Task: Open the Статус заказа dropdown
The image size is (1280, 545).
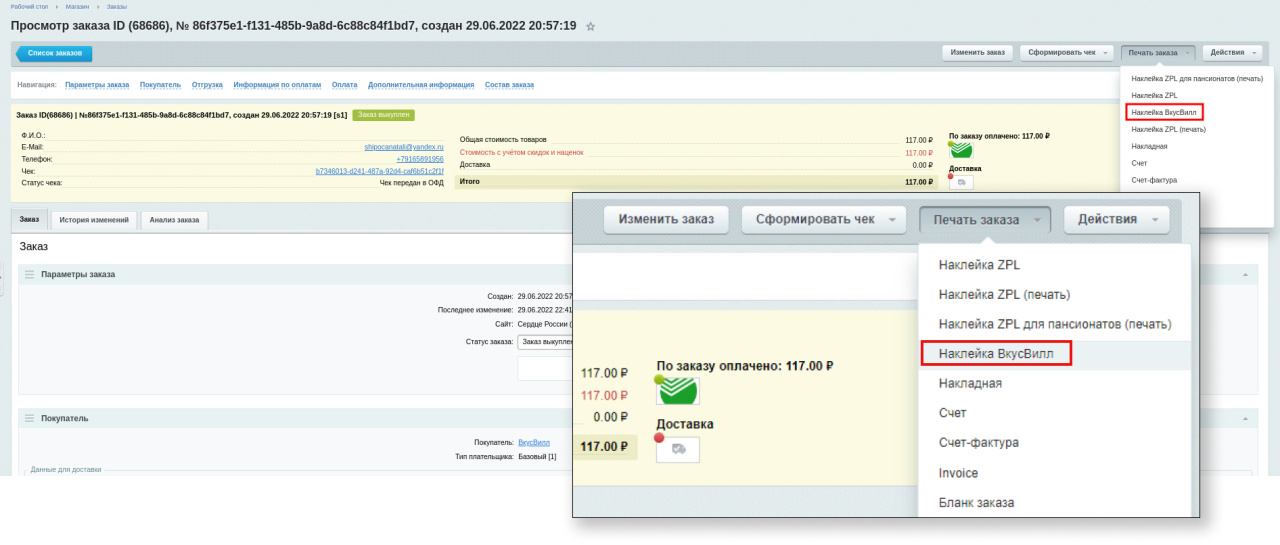Action: (x=545, y=341)
